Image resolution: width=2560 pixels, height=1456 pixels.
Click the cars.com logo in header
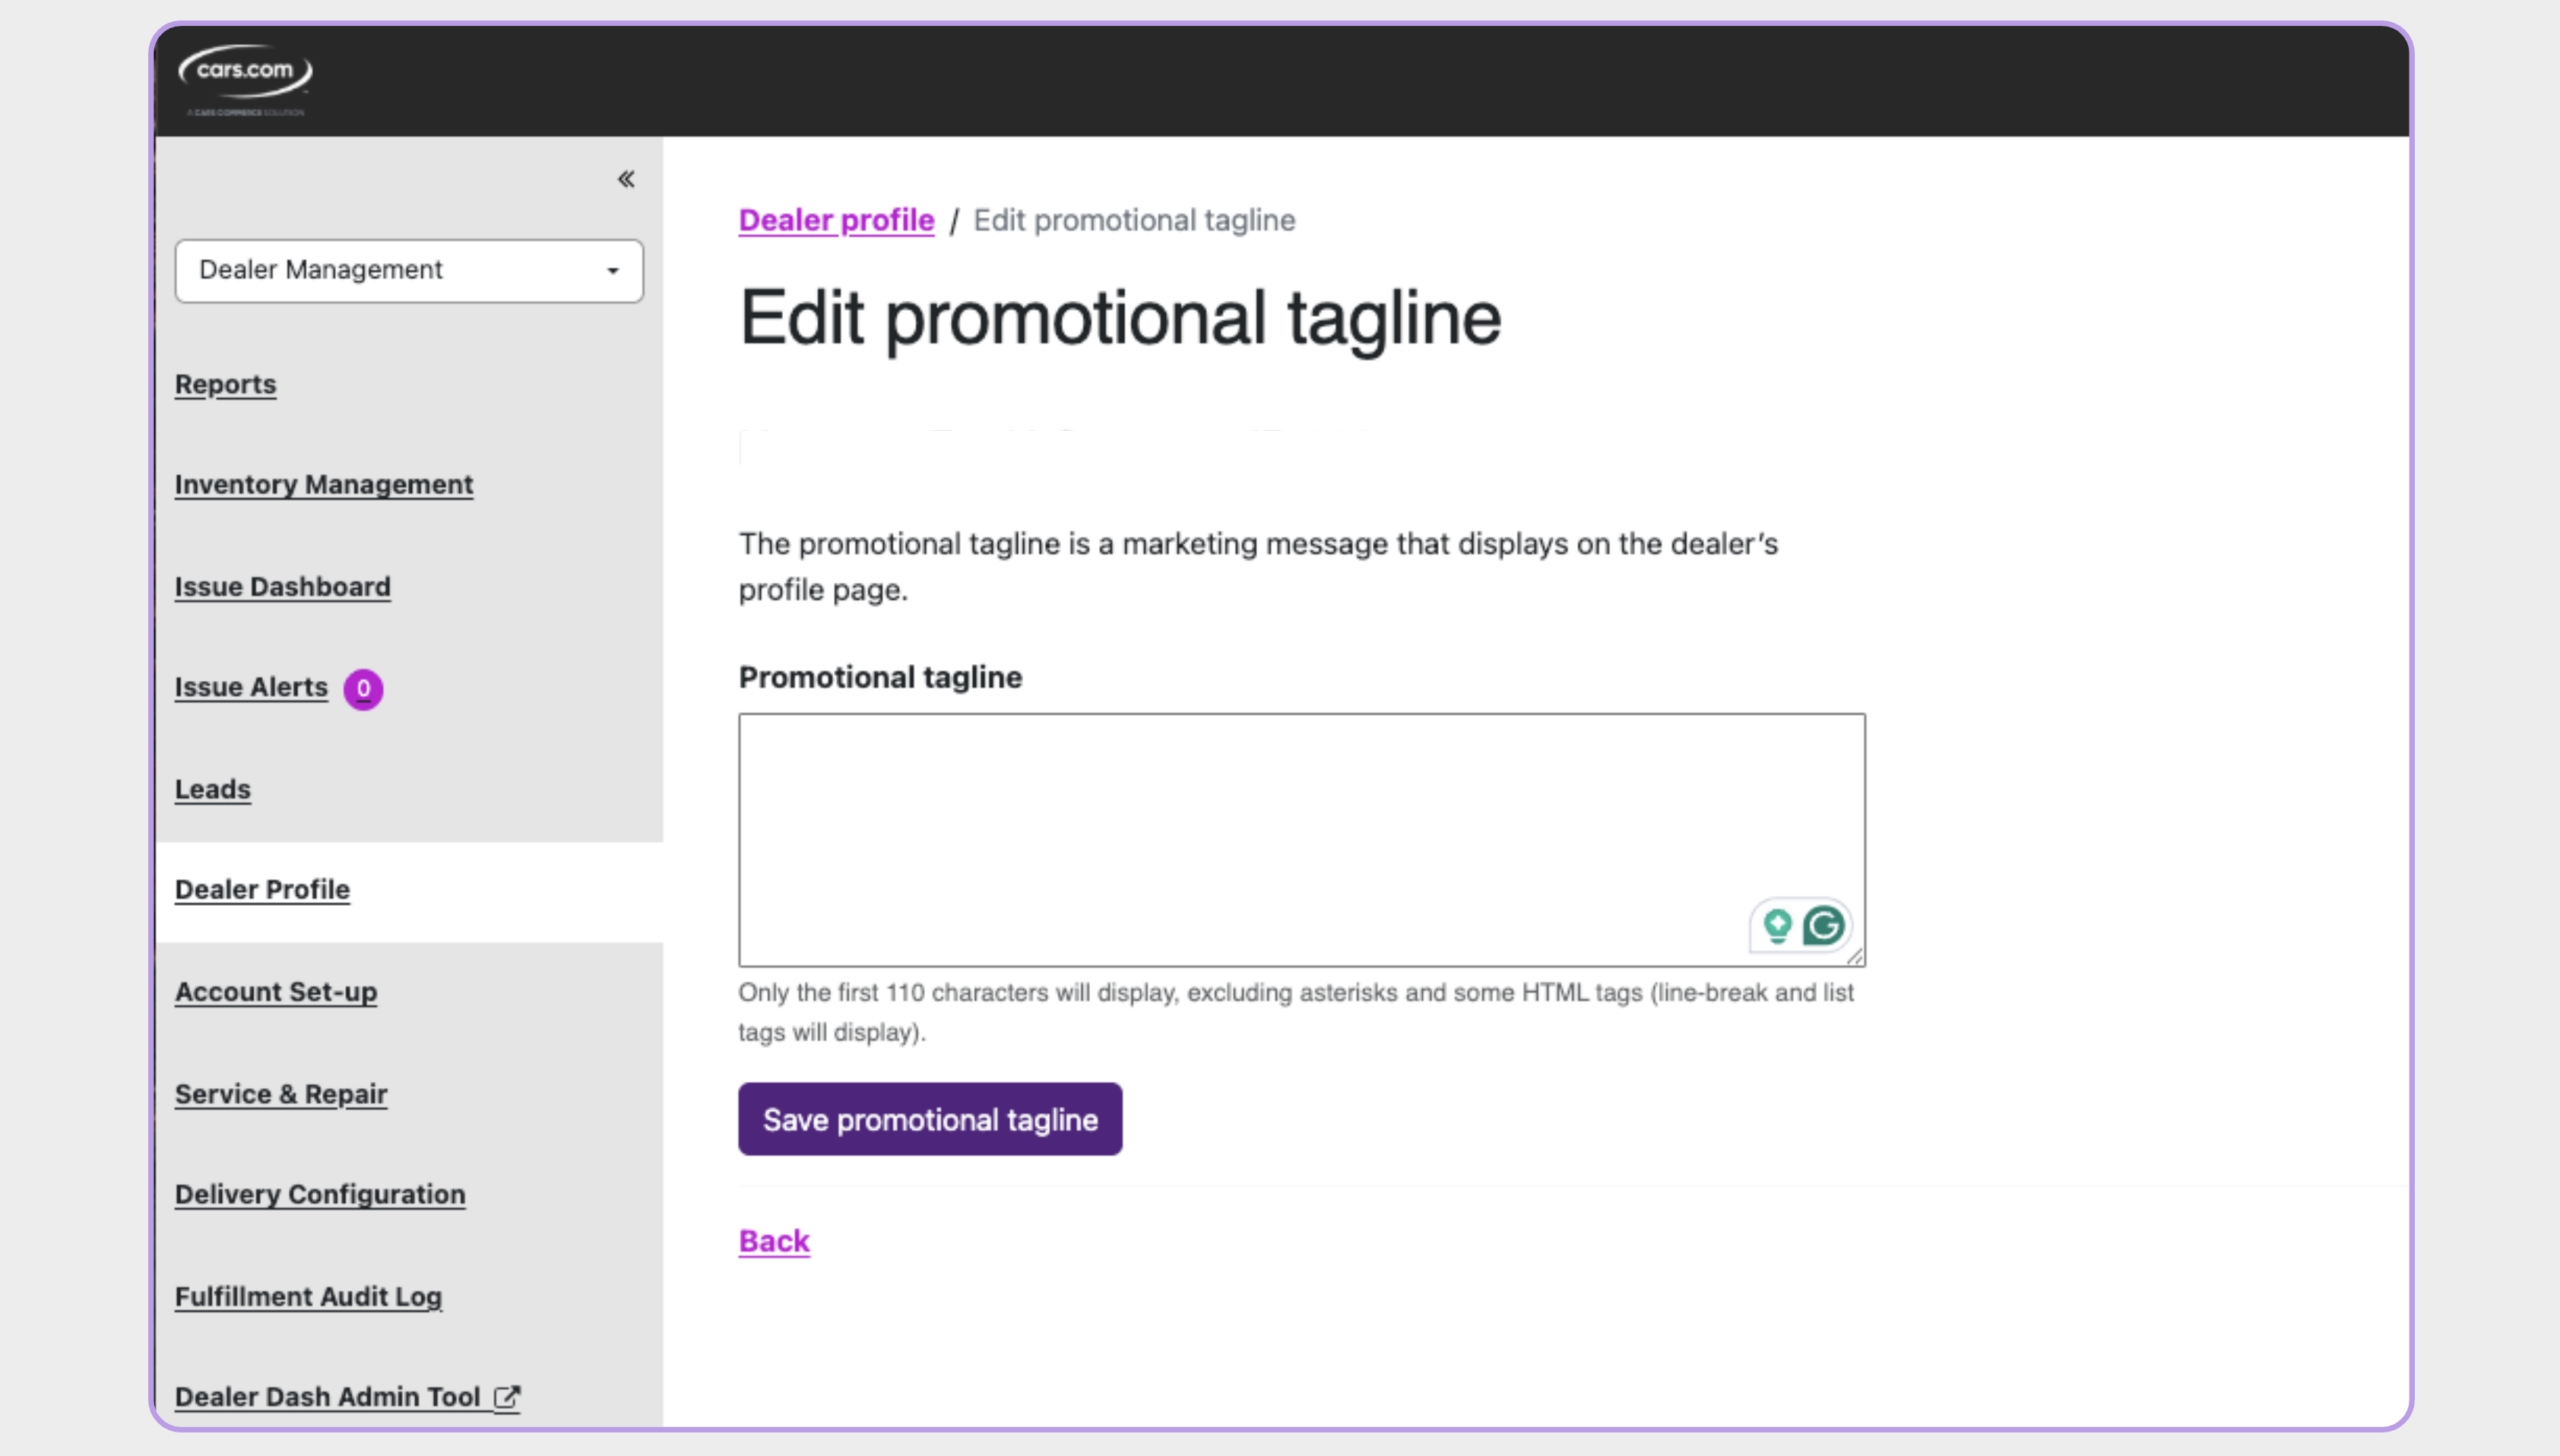[245, 79]
